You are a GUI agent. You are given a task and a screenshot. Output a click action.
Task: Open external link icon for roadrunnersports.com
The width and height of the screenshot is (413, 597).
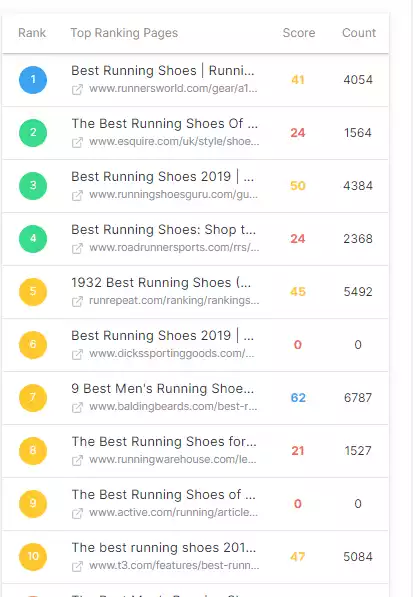click(77, 249)
